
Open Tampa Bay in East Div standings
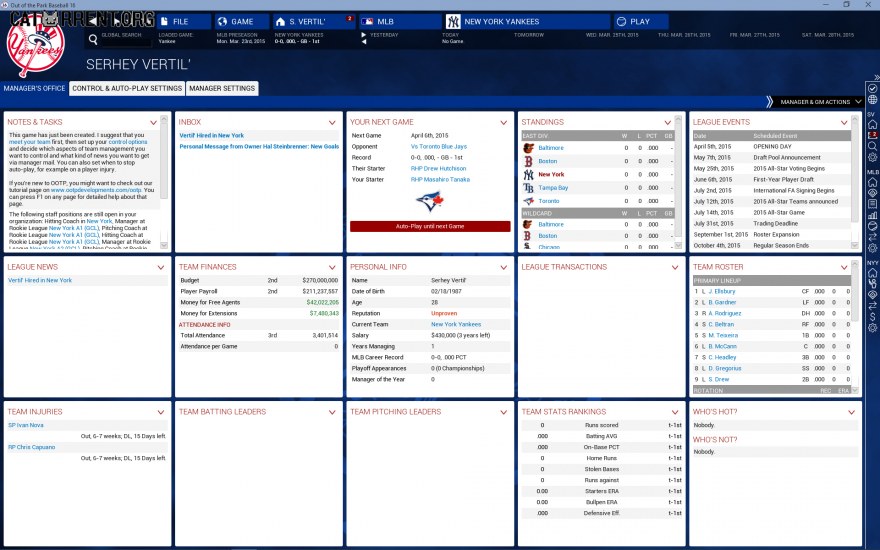pyautogui.click(x=553, y=187)
